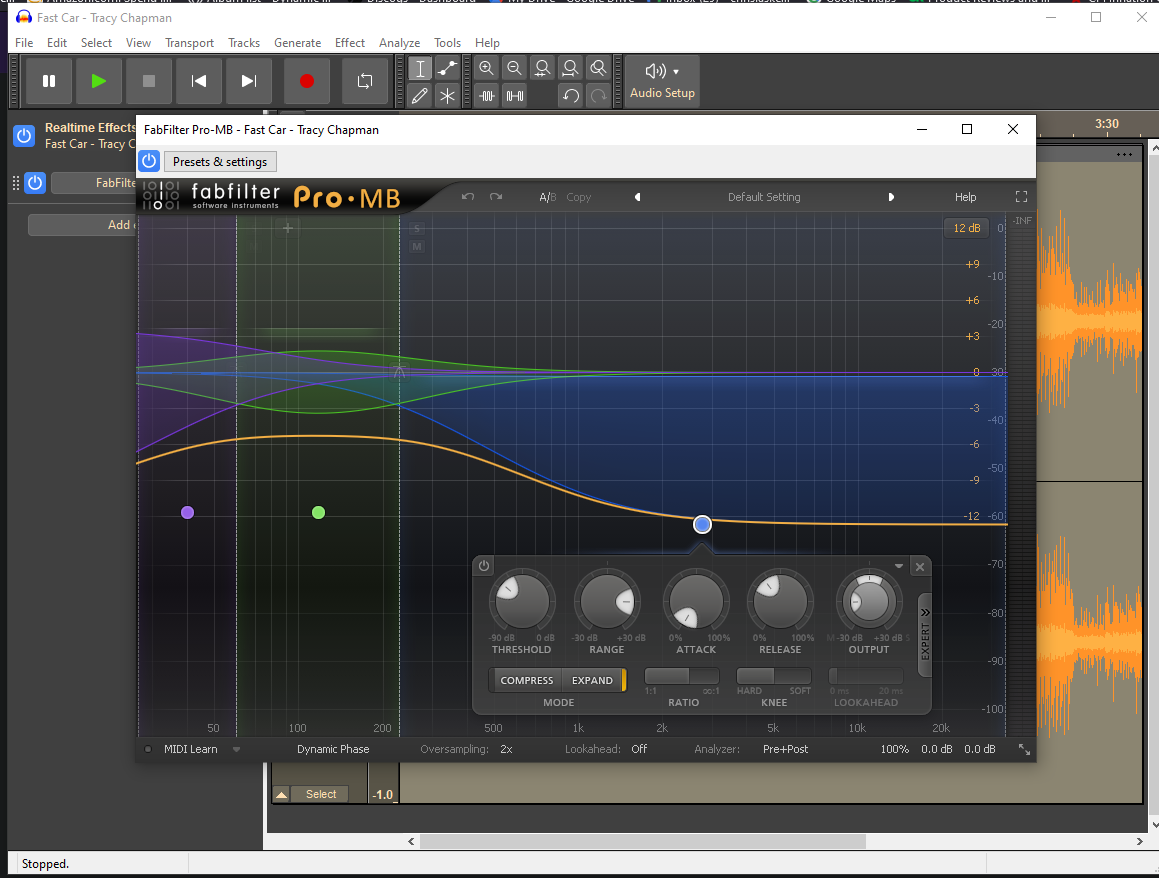Screen dimensions: 1159x878
Task: Click the ATTACK knob
Action: coord(696,600)
